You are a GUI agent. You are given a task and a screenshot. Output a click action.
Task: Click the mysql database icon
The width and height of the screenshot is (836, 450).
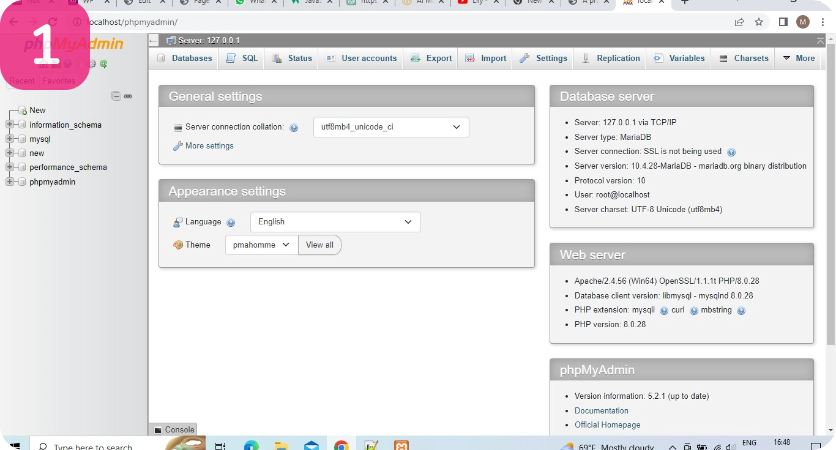point(22,139)
